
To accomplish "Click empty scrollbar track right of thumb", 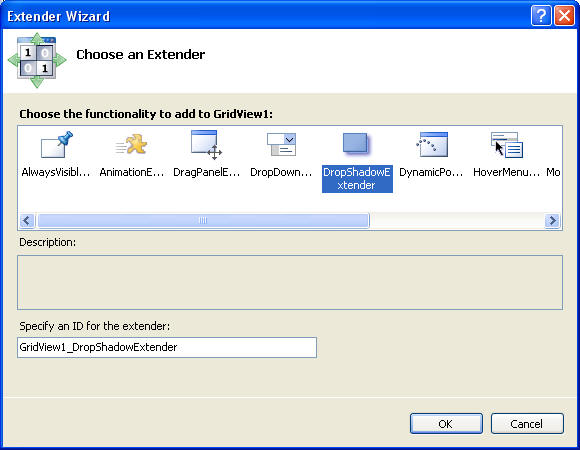I will [457, 221].
